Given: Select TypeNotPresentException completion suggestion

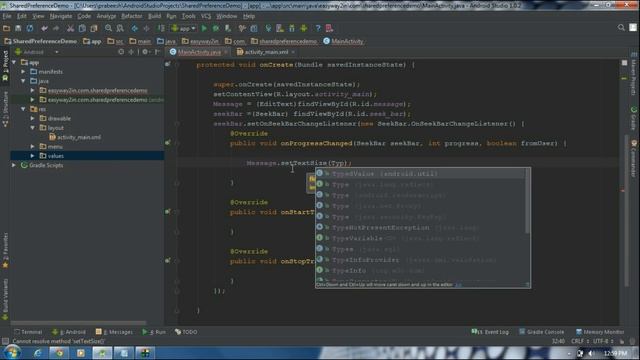Looking at the screenshot, I should click(x=420, y=227).
